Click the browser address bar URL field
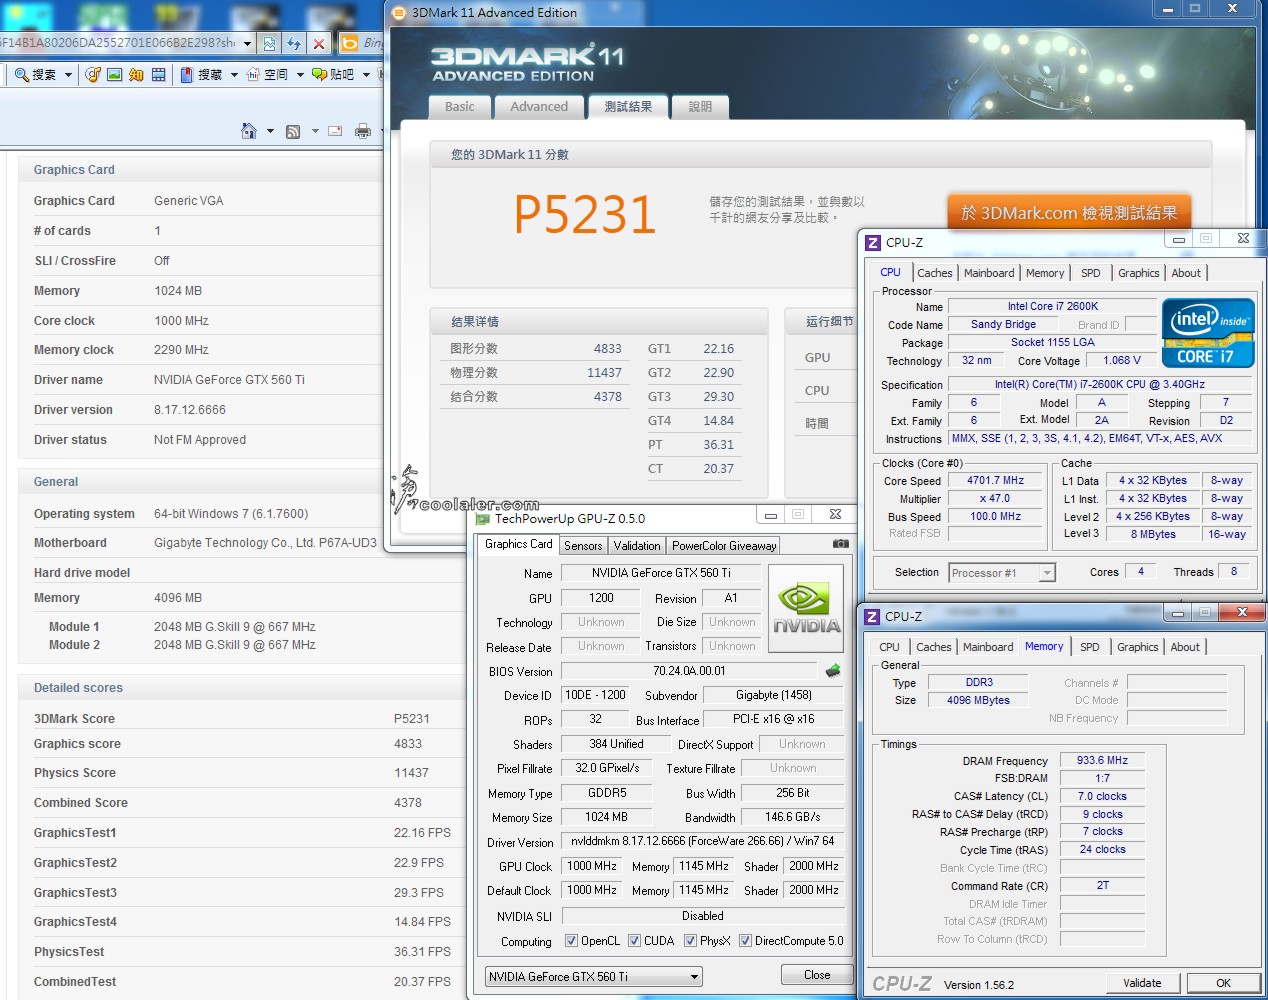 pyautogui.click(x=118, y=43)
